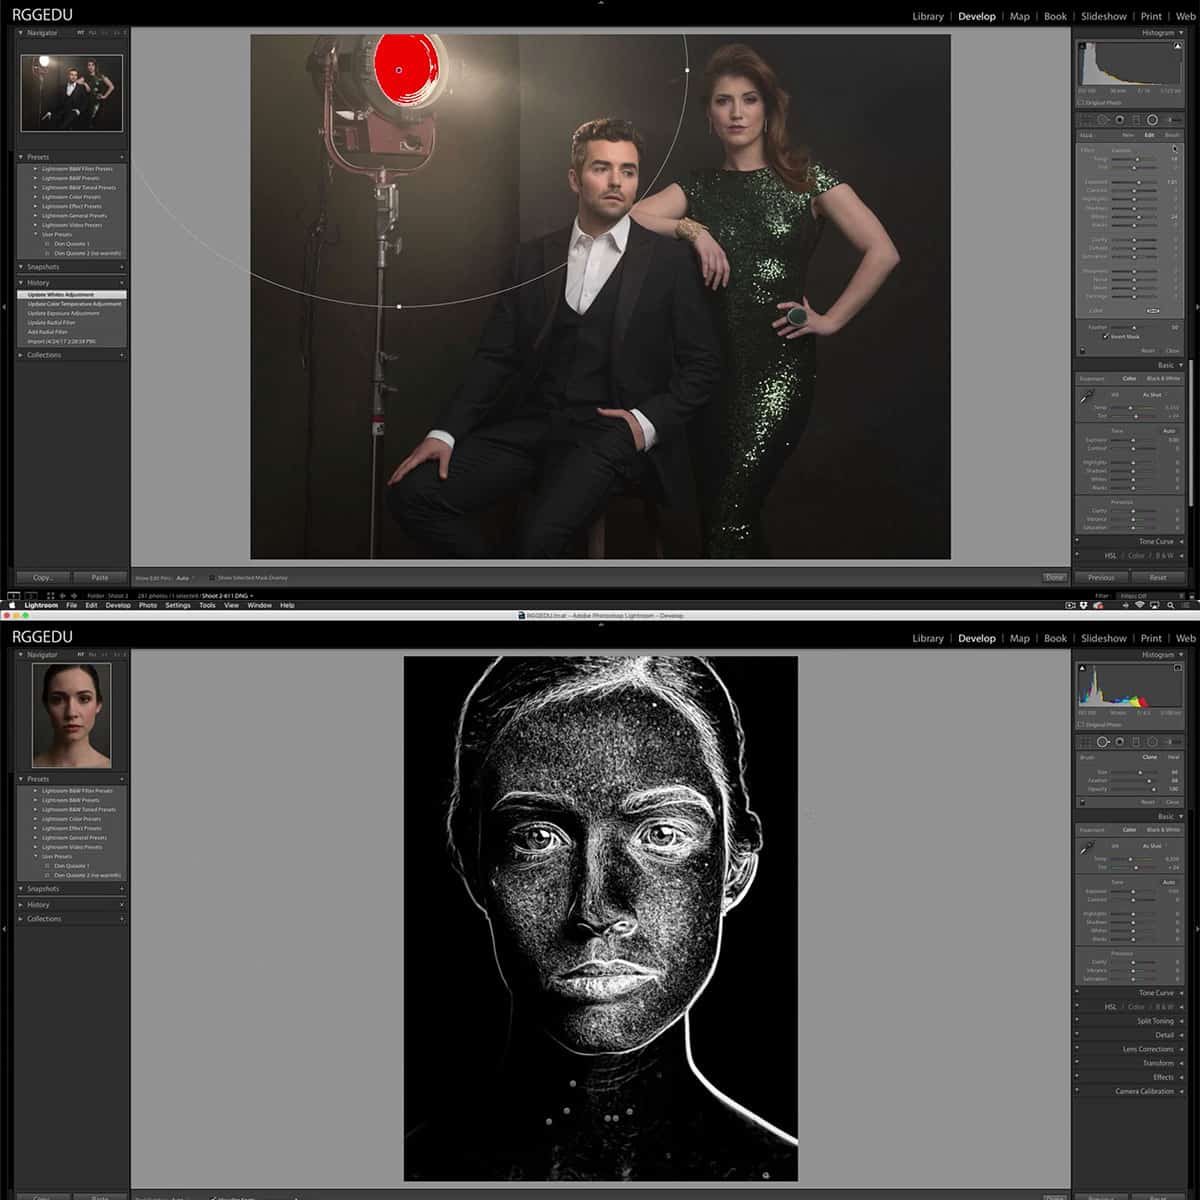Enable Show Selected Mask Overlay checkbox
The width and height of the screenshot is (1200, 1200).
point(213,578)
